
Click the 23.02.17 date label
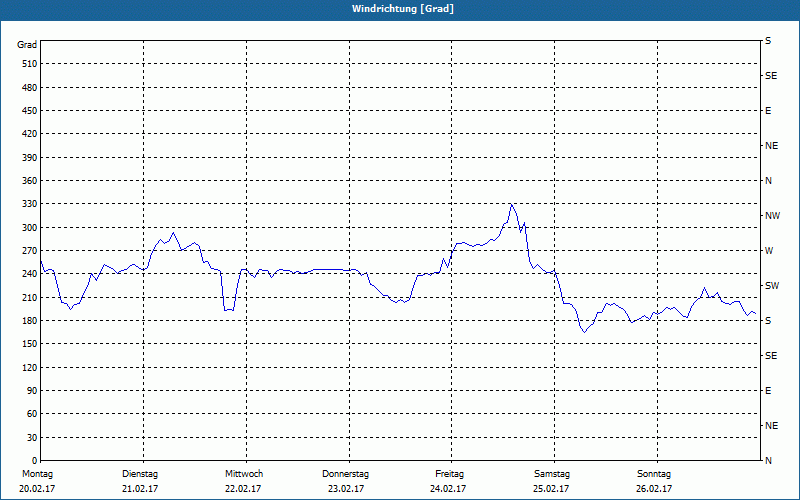(346, 489)
